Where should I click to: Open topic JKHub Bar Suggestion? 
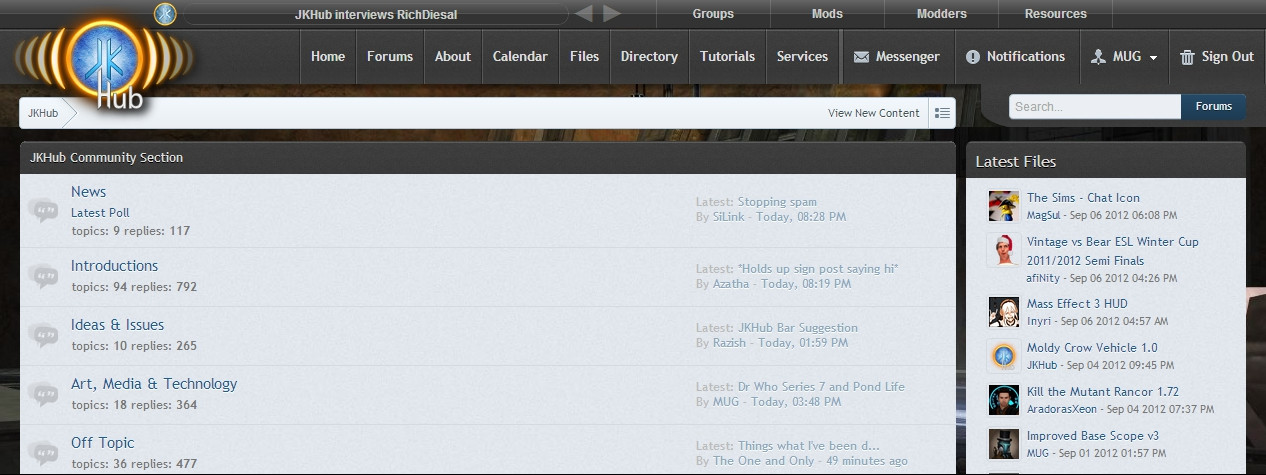(x=798, y=328)
